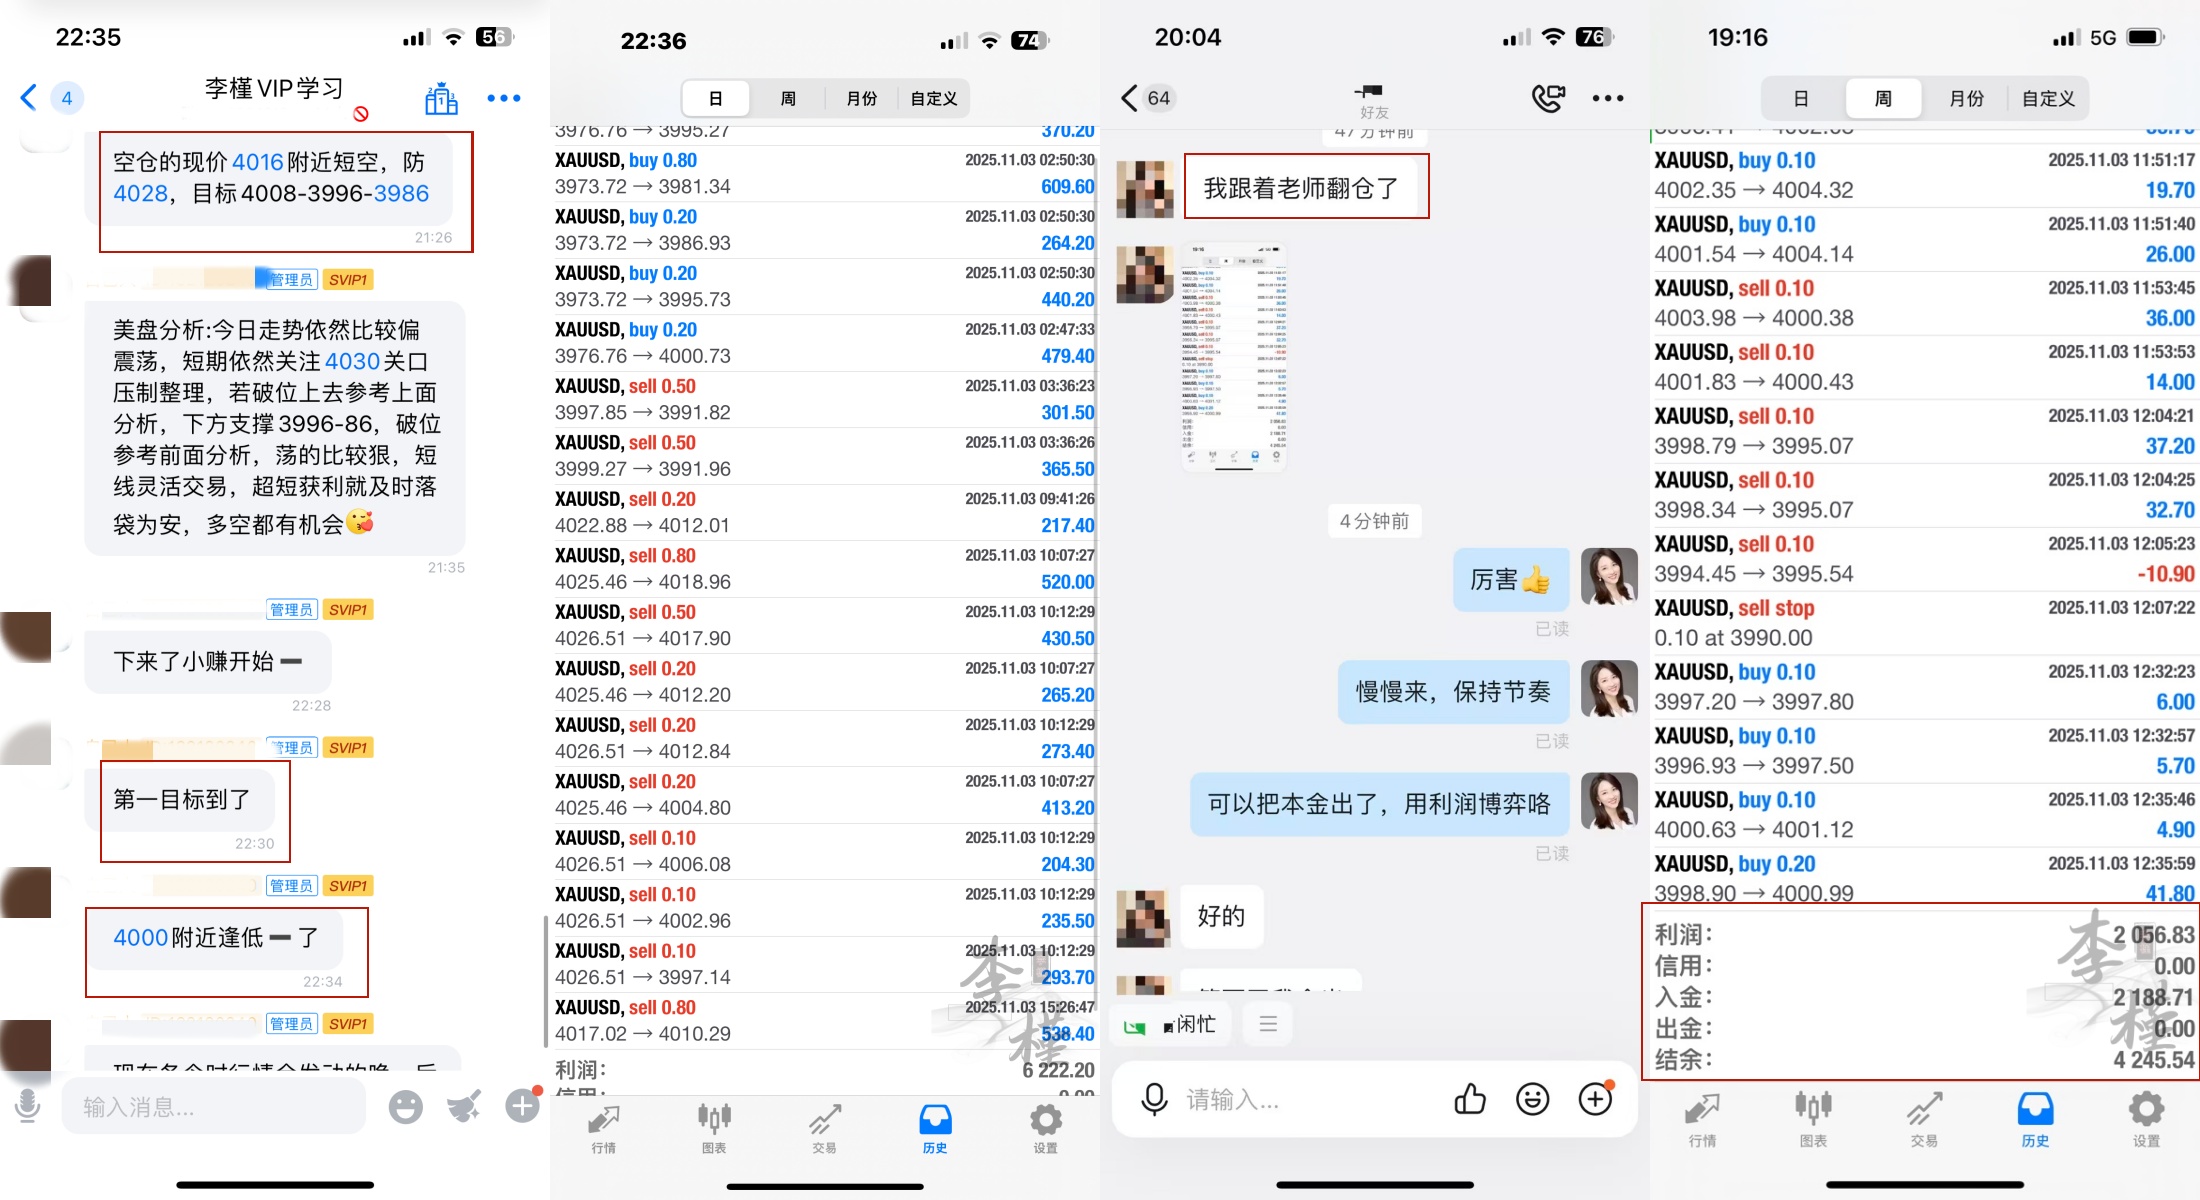The height and width of the screenshot is (1200, 2200).
Task: Expand plus menu in group chat input
Action: tap(522, 1106)
